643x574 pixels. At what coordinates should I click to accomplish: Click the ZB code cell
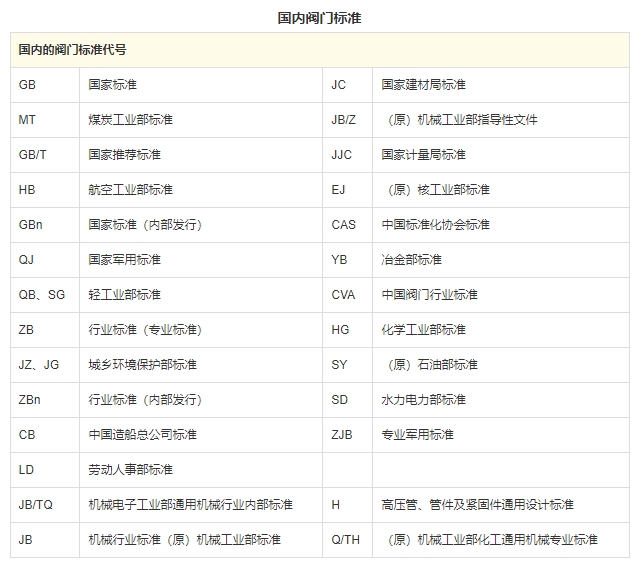click(45, 330)
